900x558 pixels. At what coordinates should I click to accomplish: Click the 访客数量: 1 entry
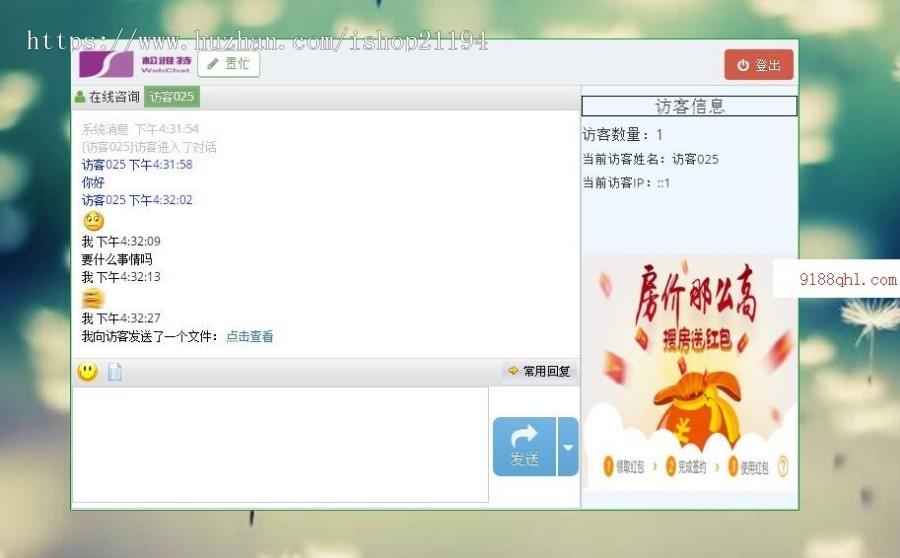pos(623,135)
